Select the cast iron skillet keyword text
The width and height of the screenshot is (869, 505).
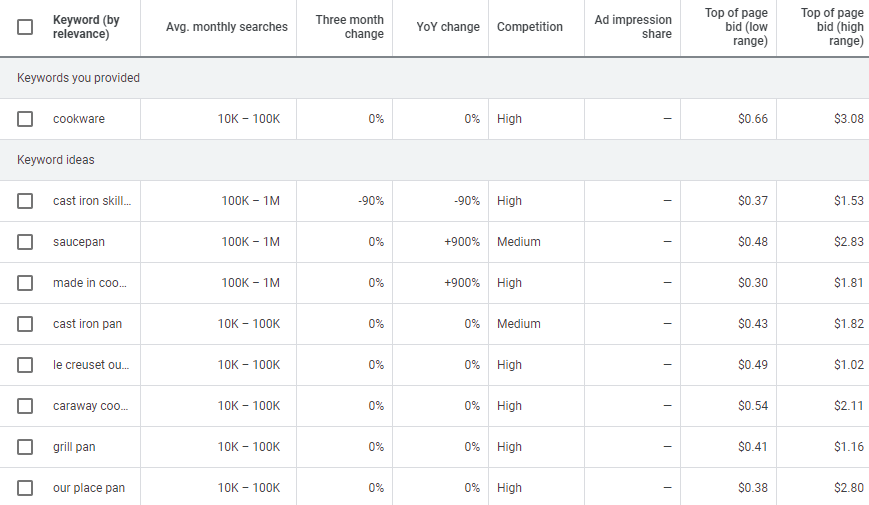(x=91, y=201)
